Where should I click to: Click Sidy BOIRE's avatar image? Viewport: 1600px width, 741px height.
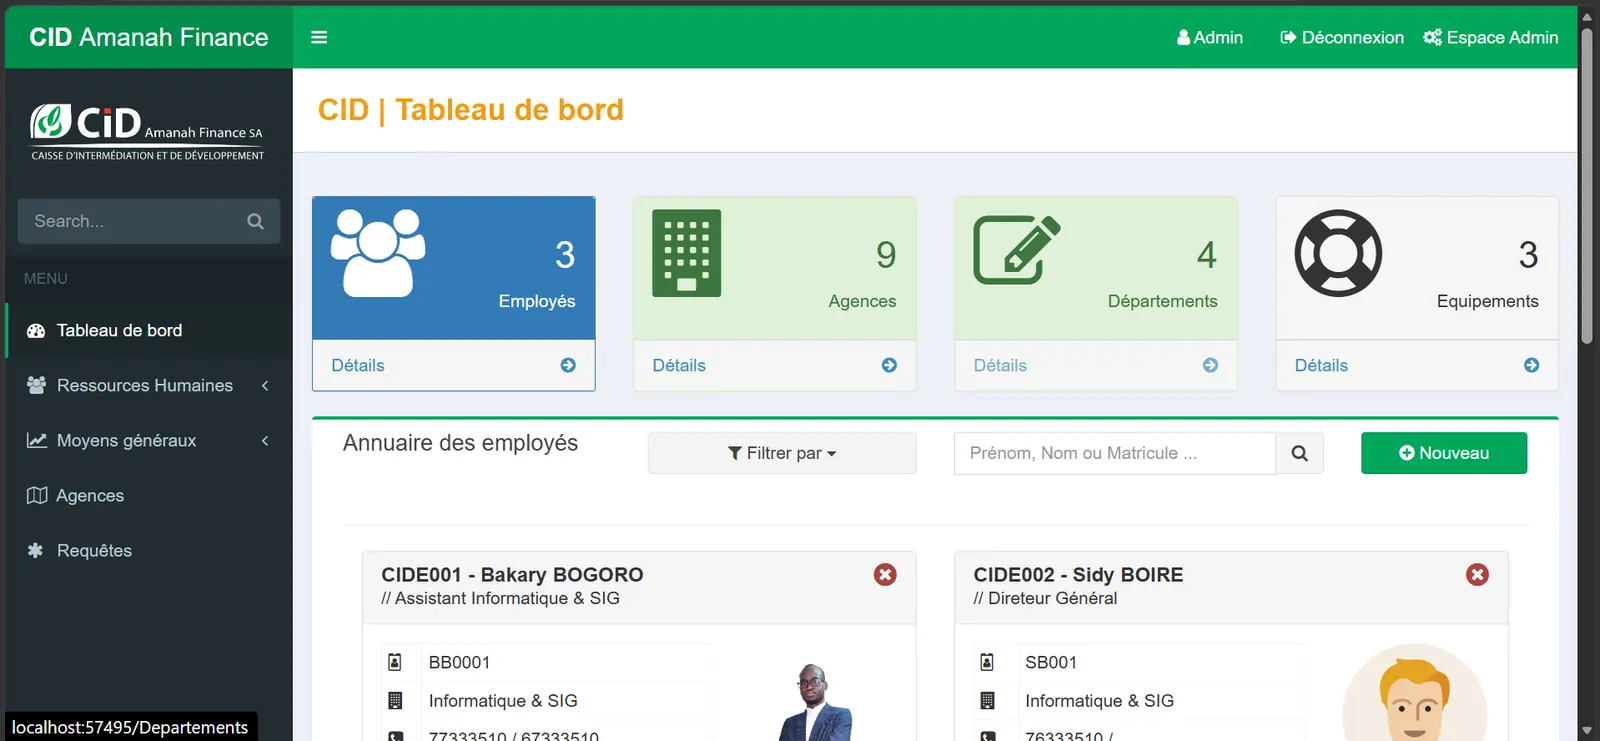(1415, 693)
